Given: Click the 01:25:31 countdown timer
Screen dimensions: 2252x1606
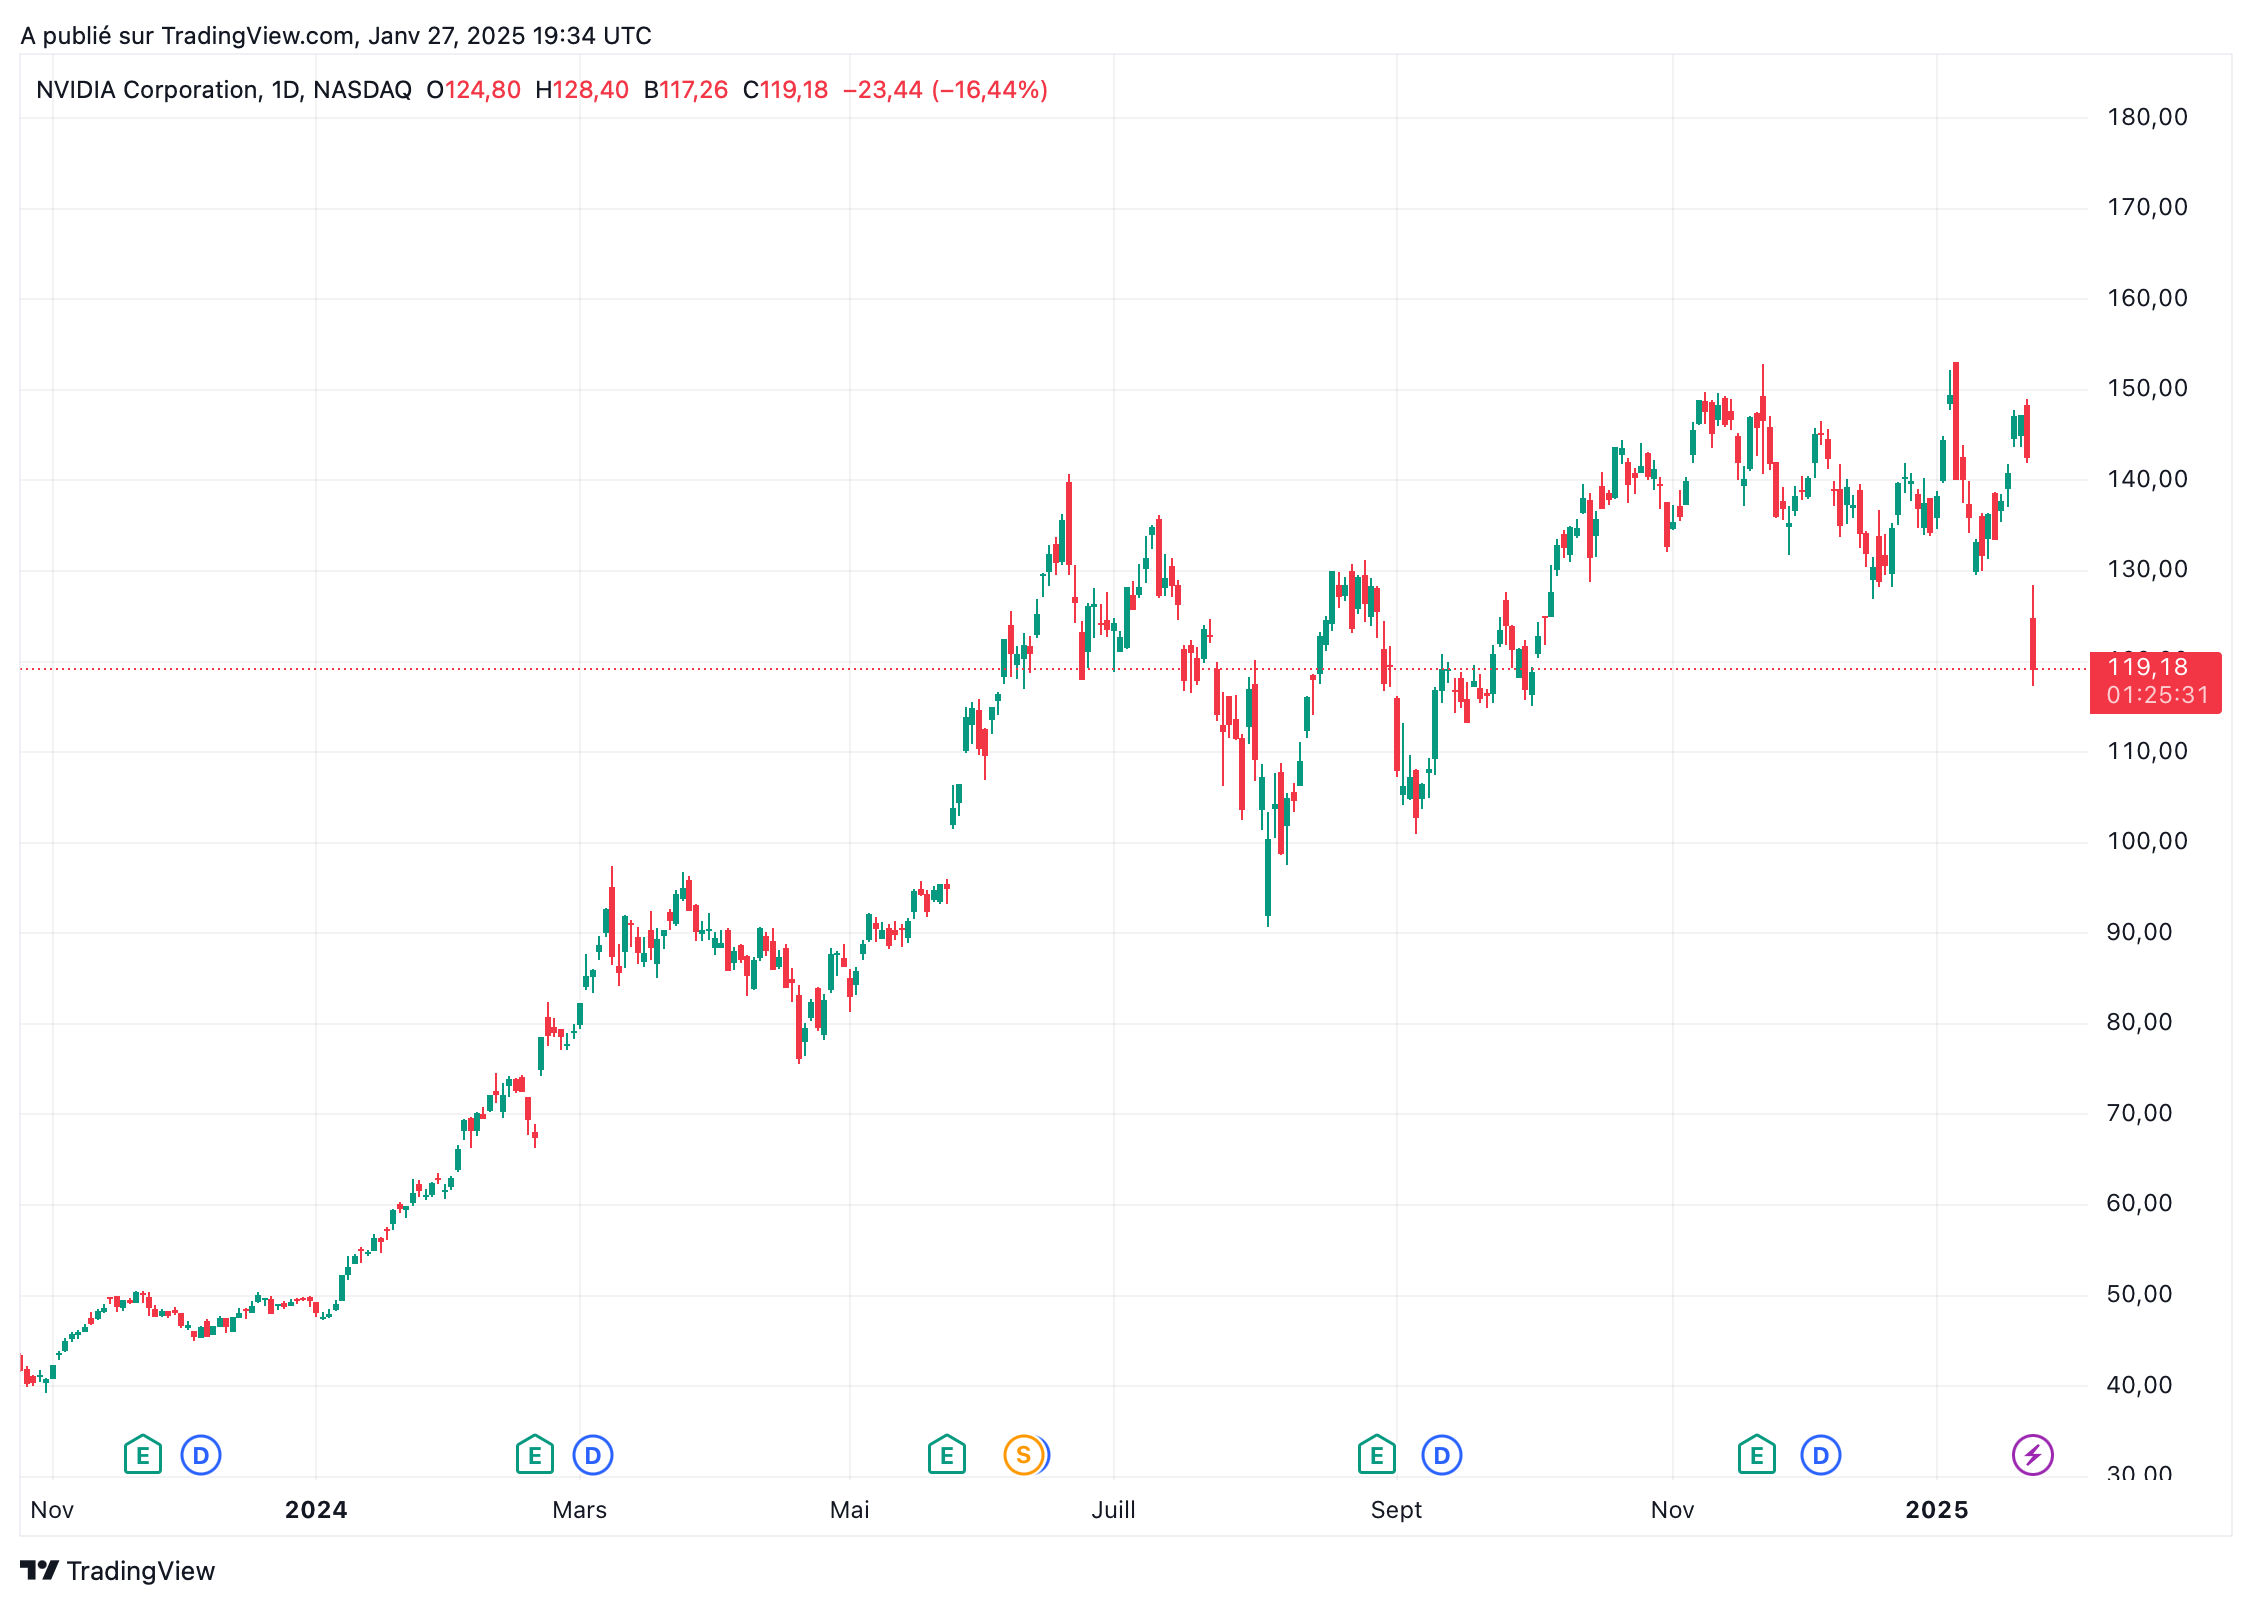Looking at the screenshot, I should coord(2157,695).
